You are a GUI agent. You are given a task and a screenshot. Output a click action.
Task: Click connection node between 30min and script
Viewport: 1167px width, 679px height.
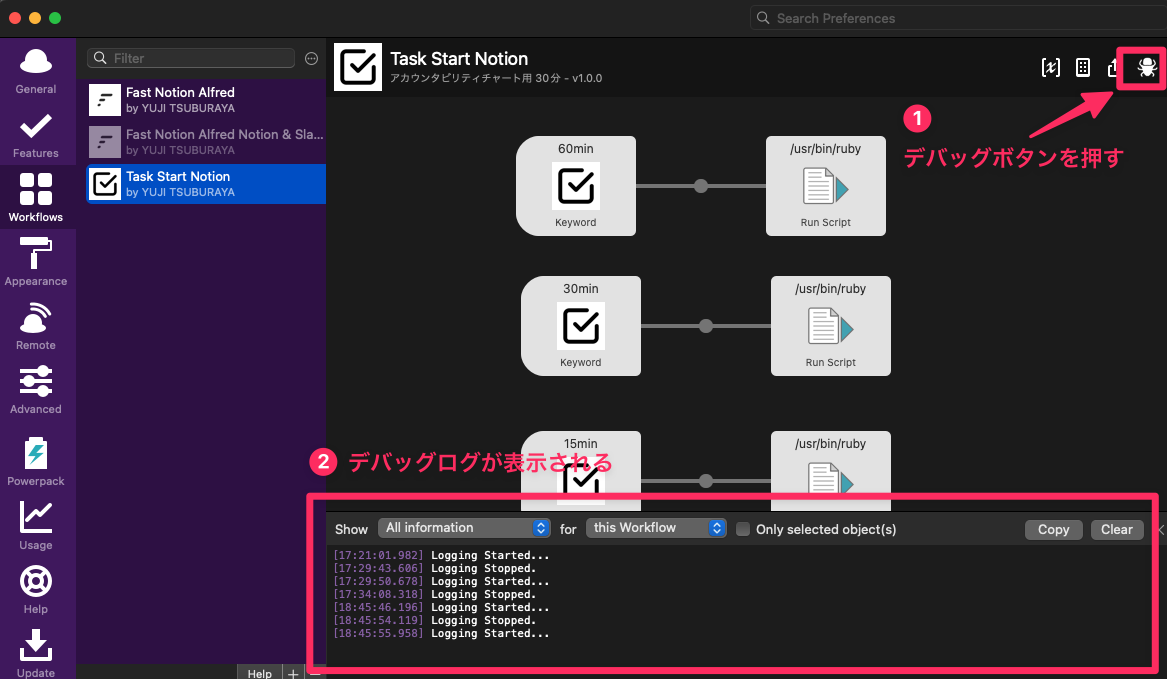706,326
